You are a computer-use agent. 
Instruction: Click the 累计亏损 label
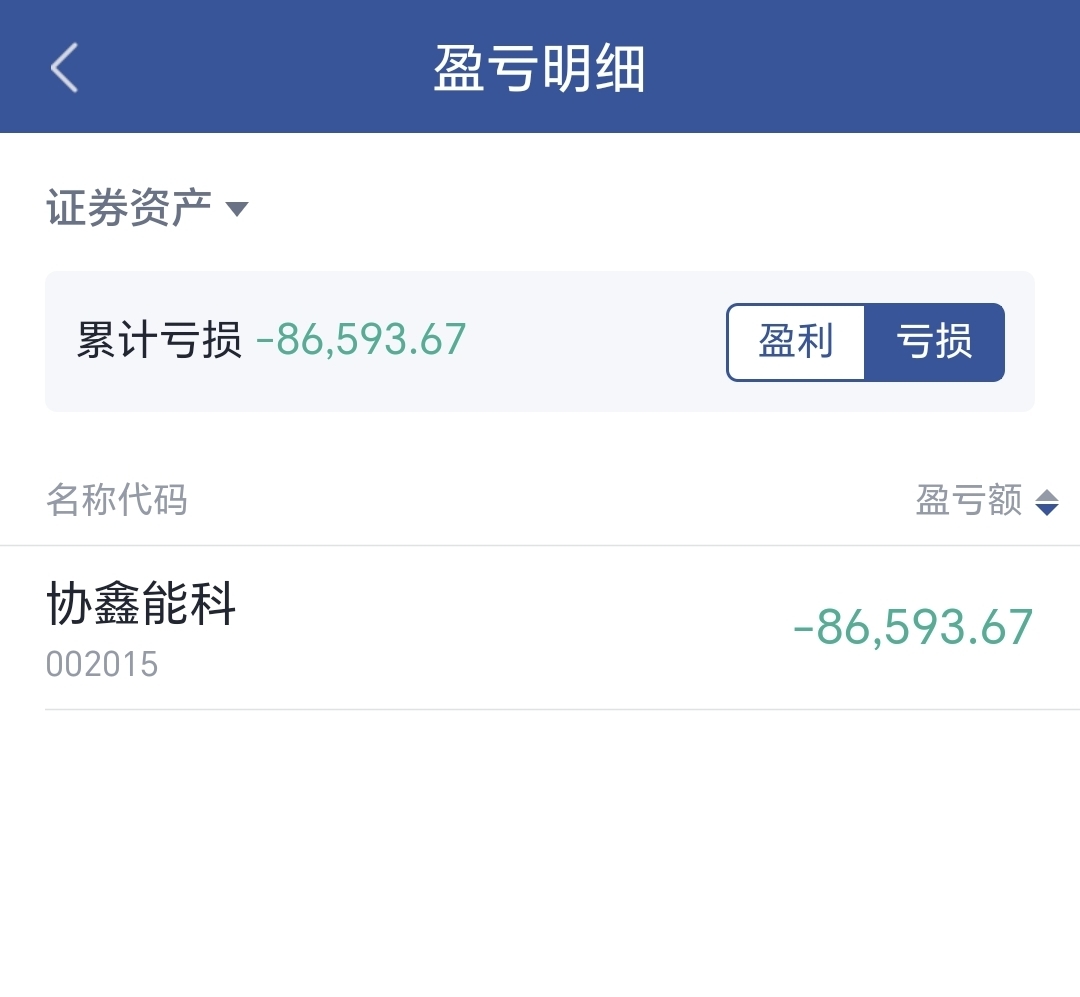click(x=159, y=340)
